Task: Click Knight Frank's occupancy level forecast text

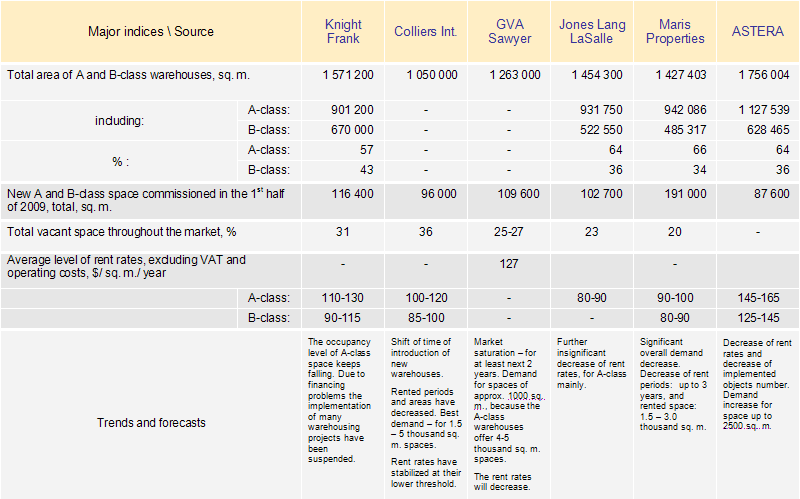Action: (339, 401)
